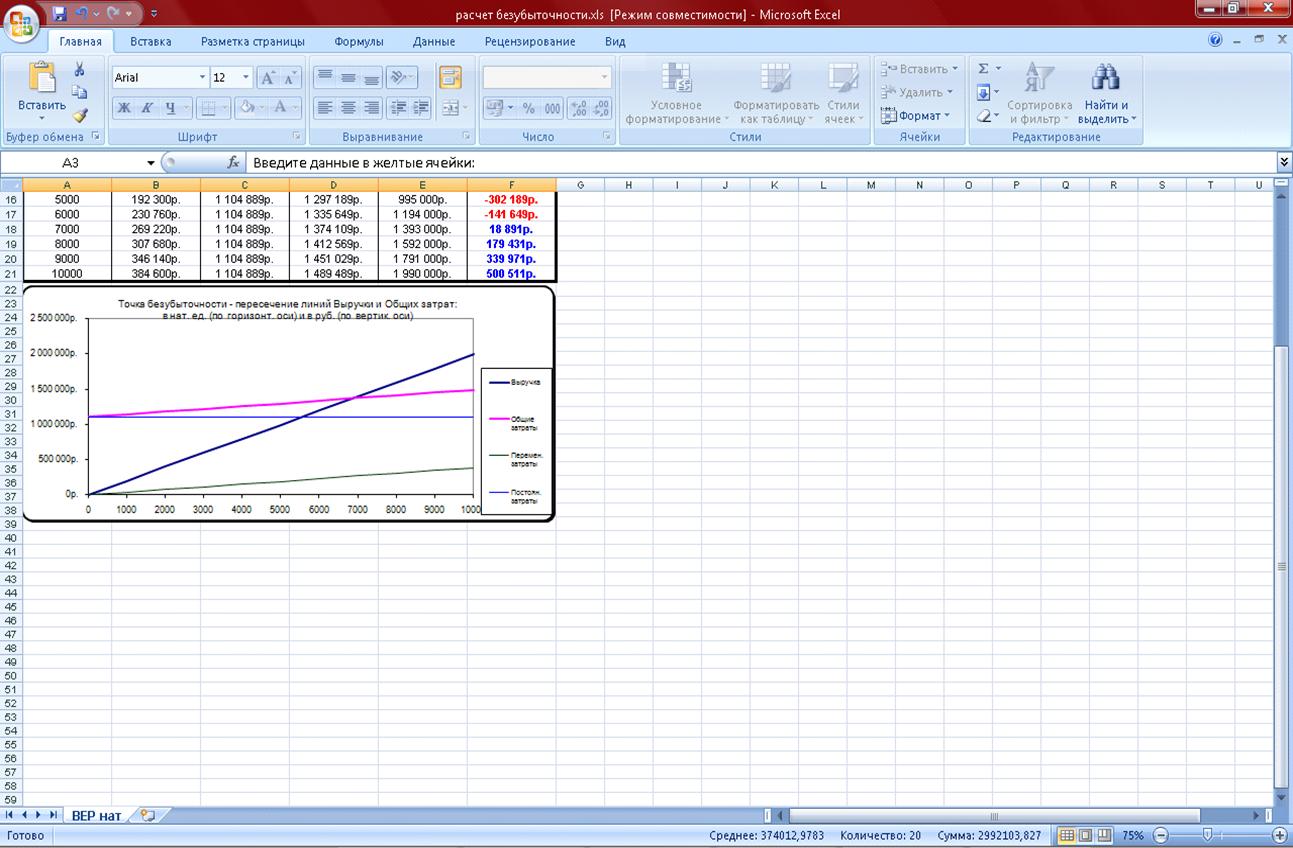Screen dimensions: 1293x848
Task: Click the Cut scissors icon
Action: (x=80, y=69)
